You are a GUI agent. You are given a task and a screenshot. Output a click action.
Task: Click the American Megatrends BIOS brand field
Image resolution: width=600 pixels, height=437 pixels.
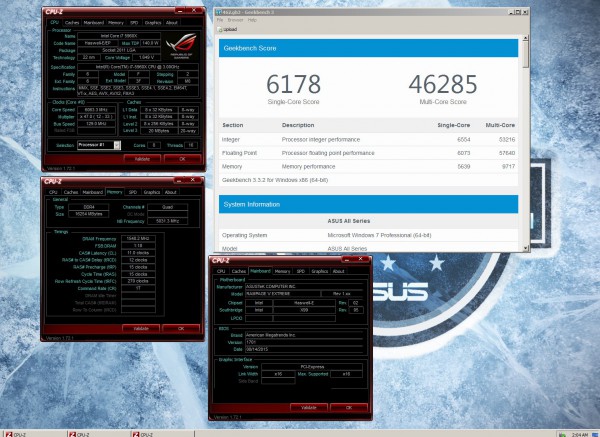coord(304,335)
